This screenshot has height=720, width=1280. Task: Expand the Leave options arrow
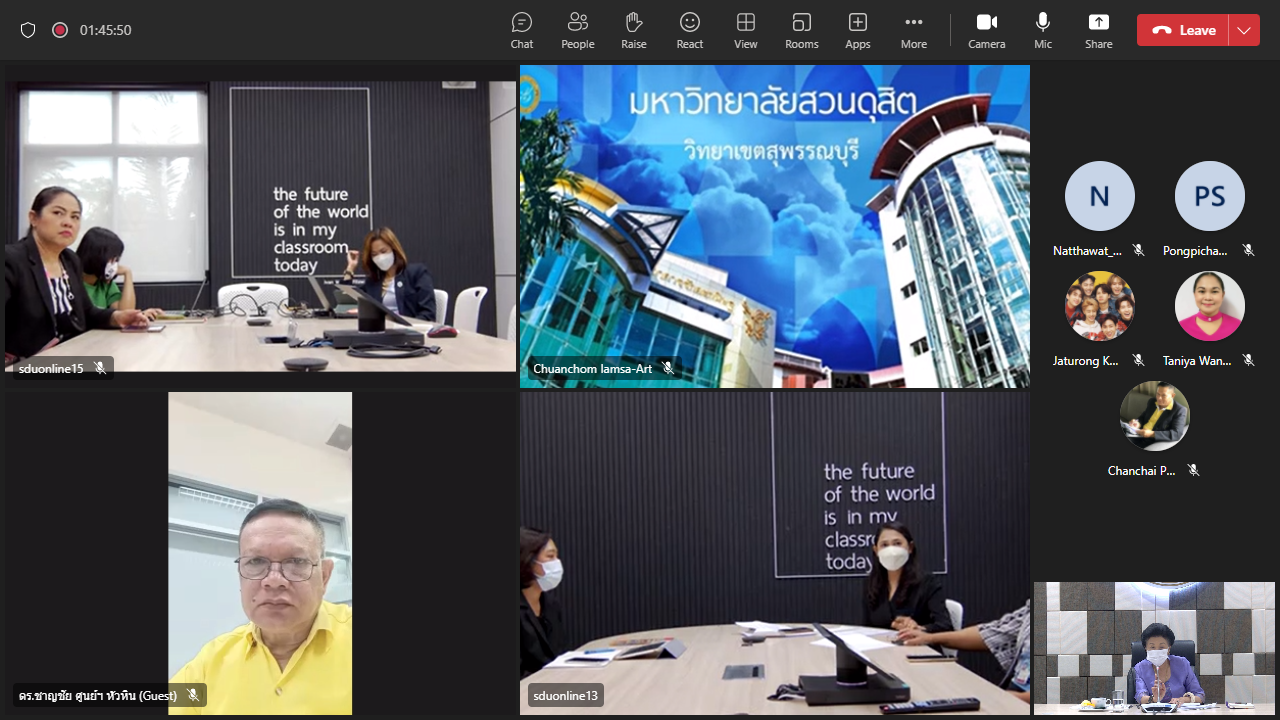pyautogui.click(x=1244, y=30)
